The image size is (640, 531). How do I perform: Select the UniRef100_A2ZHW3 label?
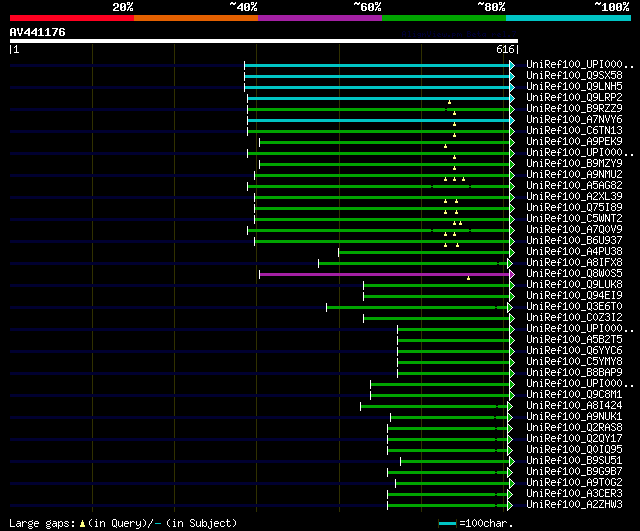[574, 505]
